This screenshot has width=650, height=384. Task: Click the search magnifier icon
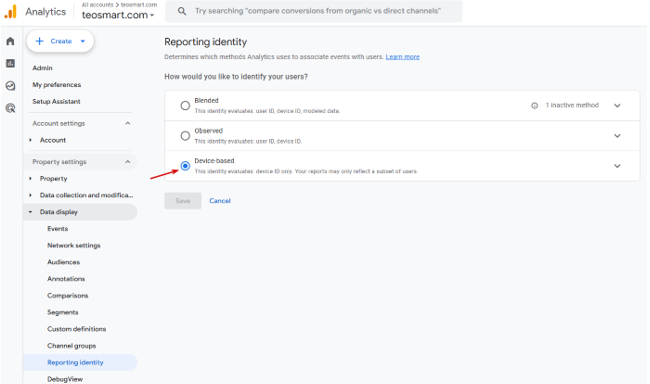(182, 11)
